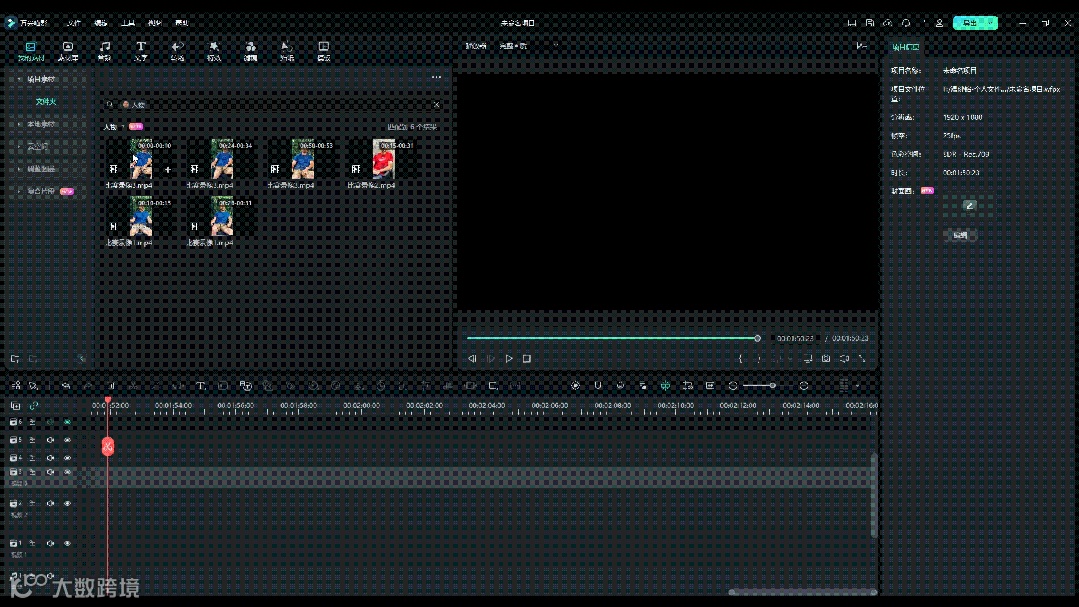Image resolution: width=1079 pixels, height=607 pixels.
Task: Click the preview volume speaker icon
Action: [x=844, y=359]
